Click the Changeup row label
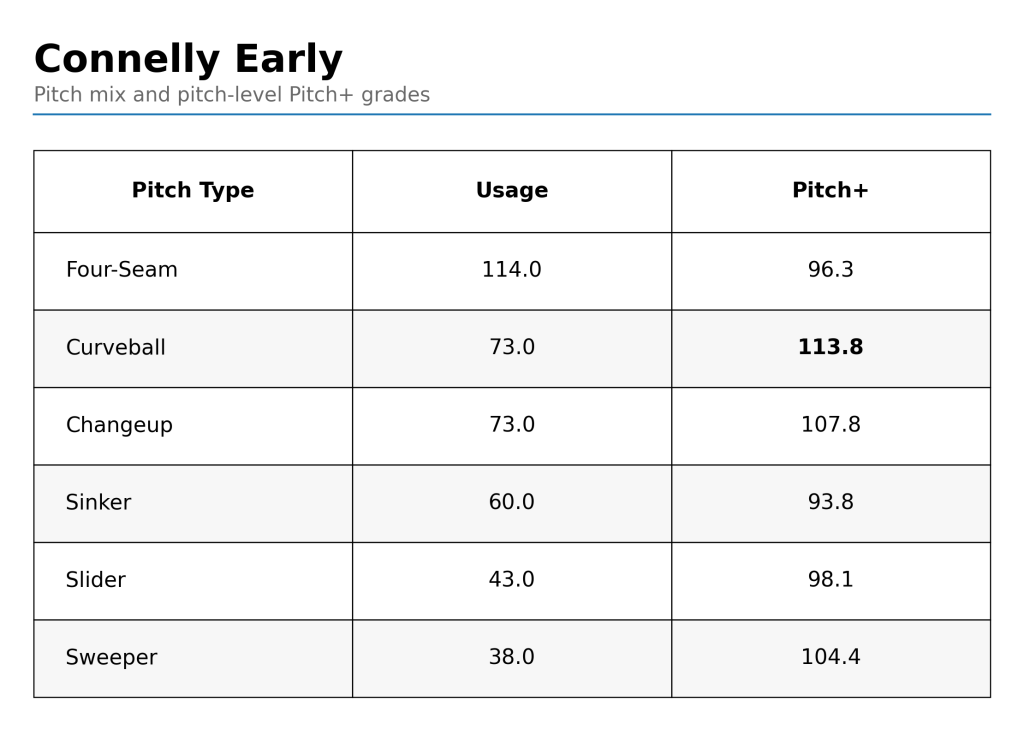This screenshot has width=1024, height=747. click(119, 426)
